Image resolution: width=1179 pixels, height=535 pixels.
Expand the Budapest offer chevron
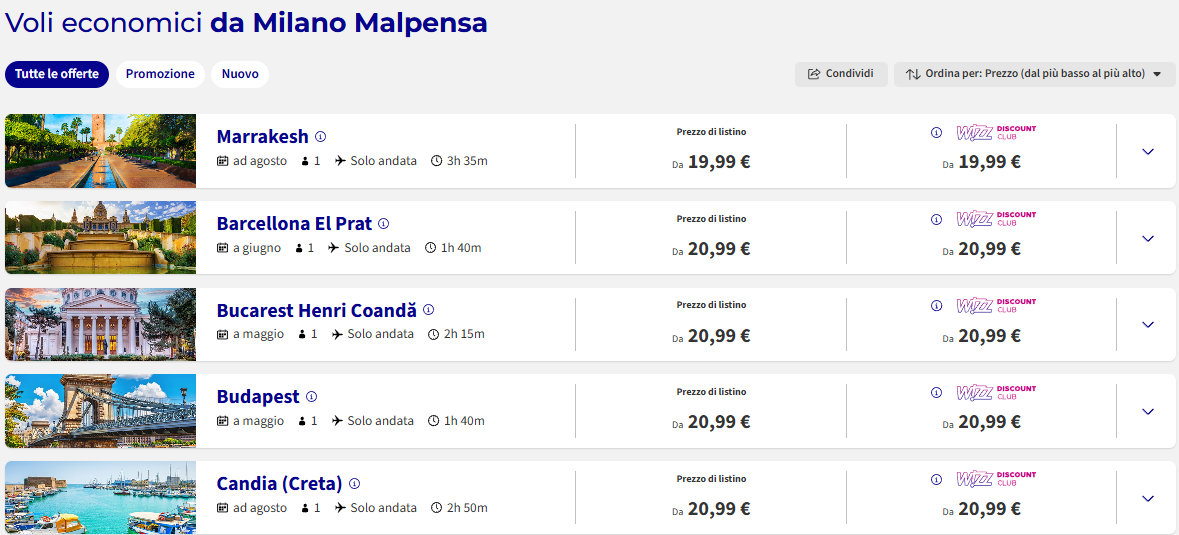tap(1147, 412)
